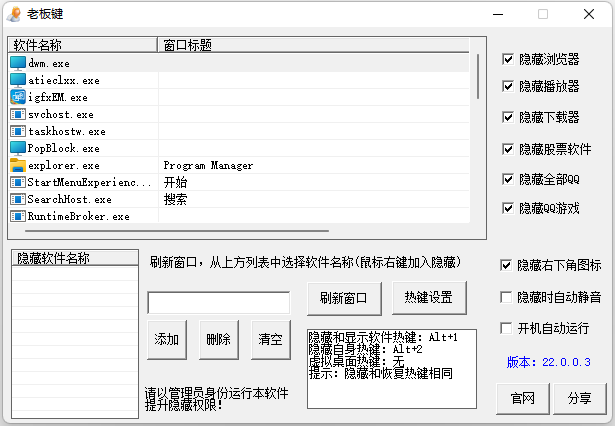Image resolution: width=615 pixels, height=426 pixels.
Task: Click the hotkey info text box
Action: click(392, 369)
